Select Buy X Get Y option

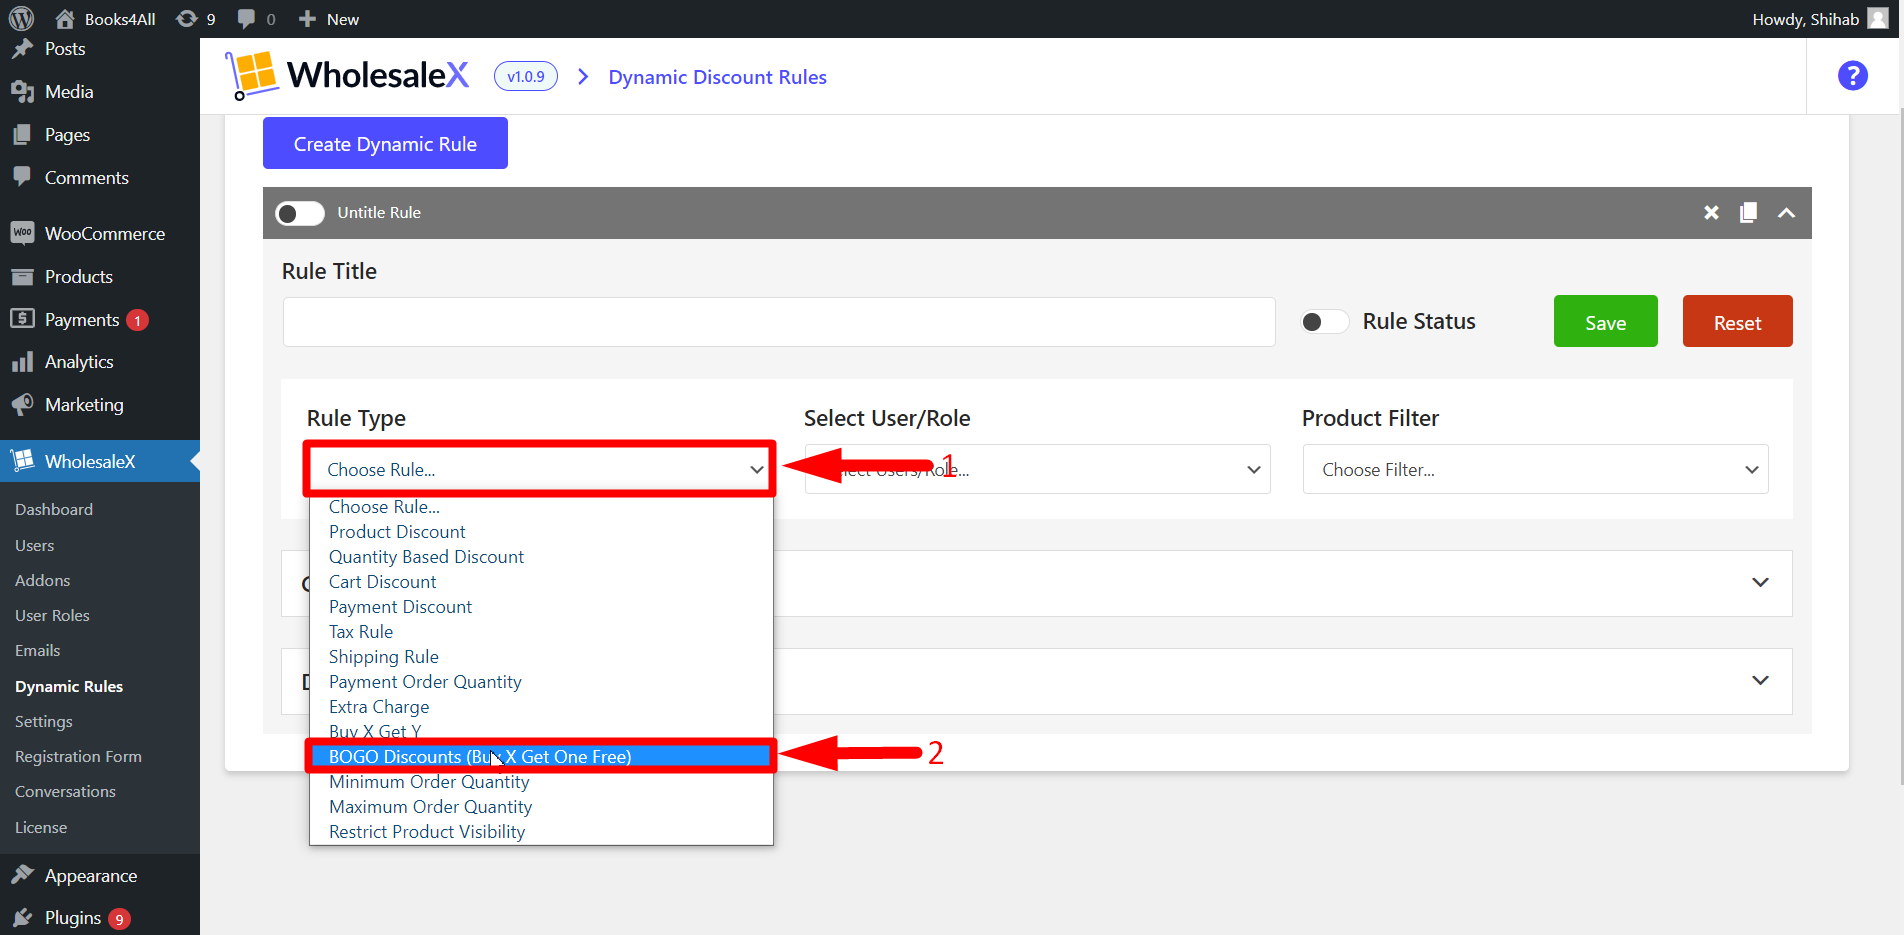pyautogui.click(x=541, y=731)
